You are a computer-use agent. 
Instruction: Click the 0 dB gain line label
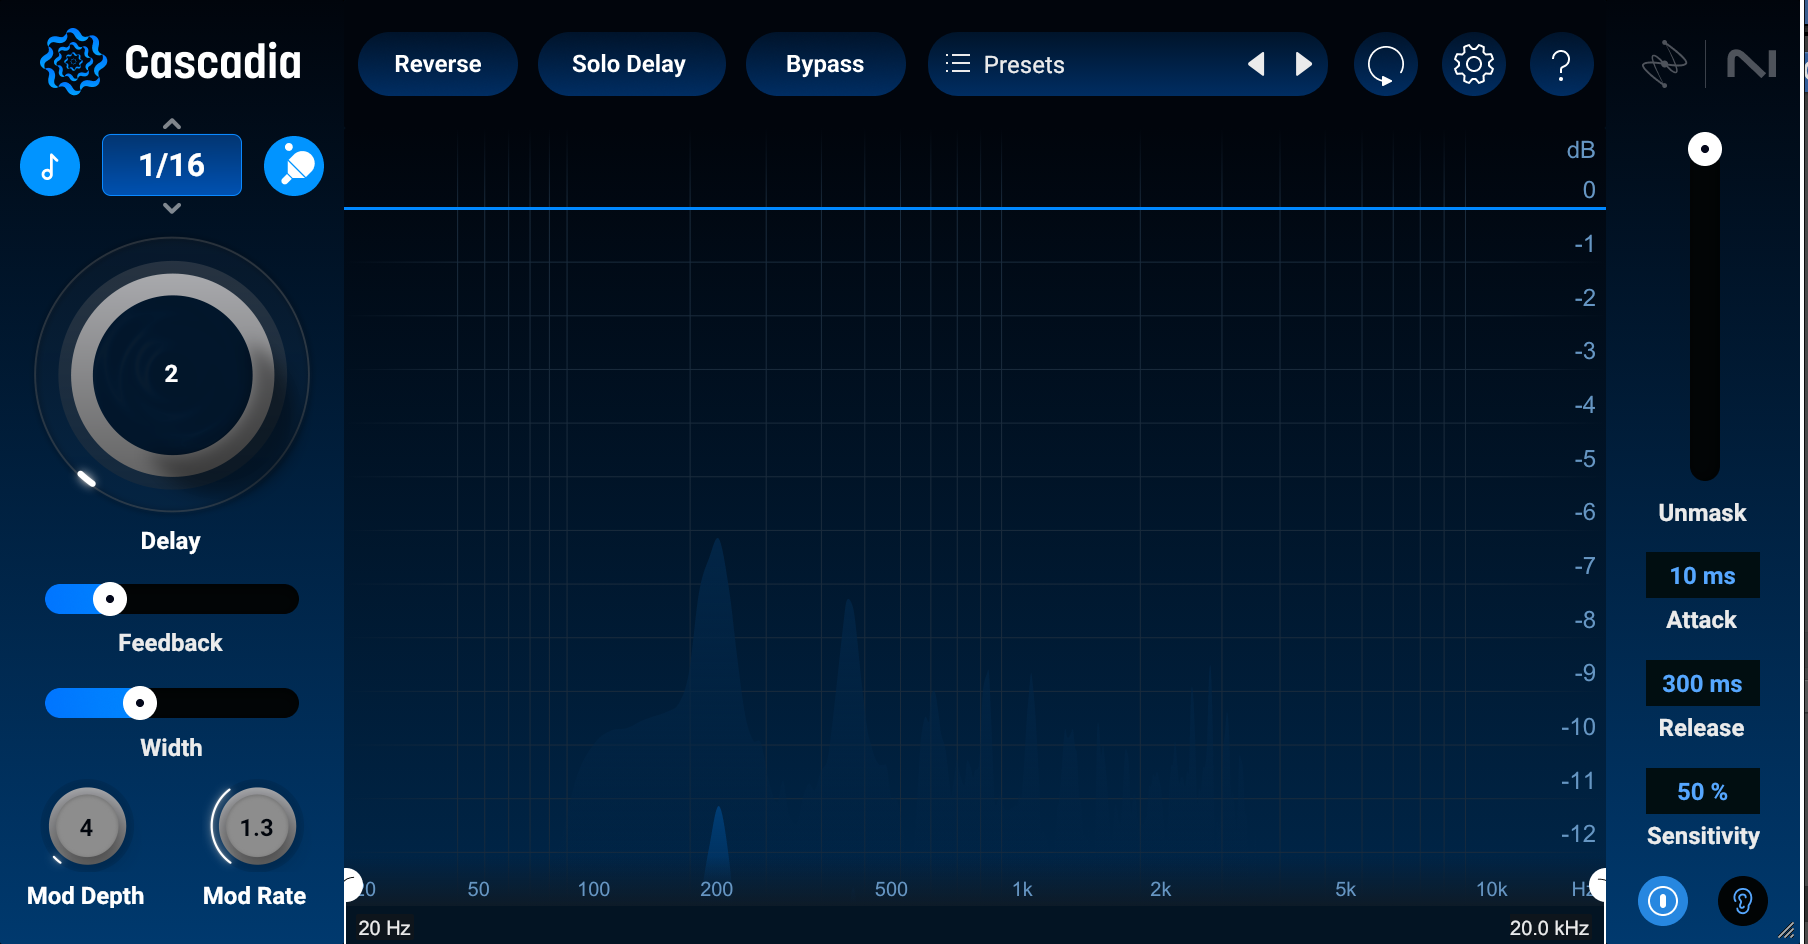coord(1589,190)
